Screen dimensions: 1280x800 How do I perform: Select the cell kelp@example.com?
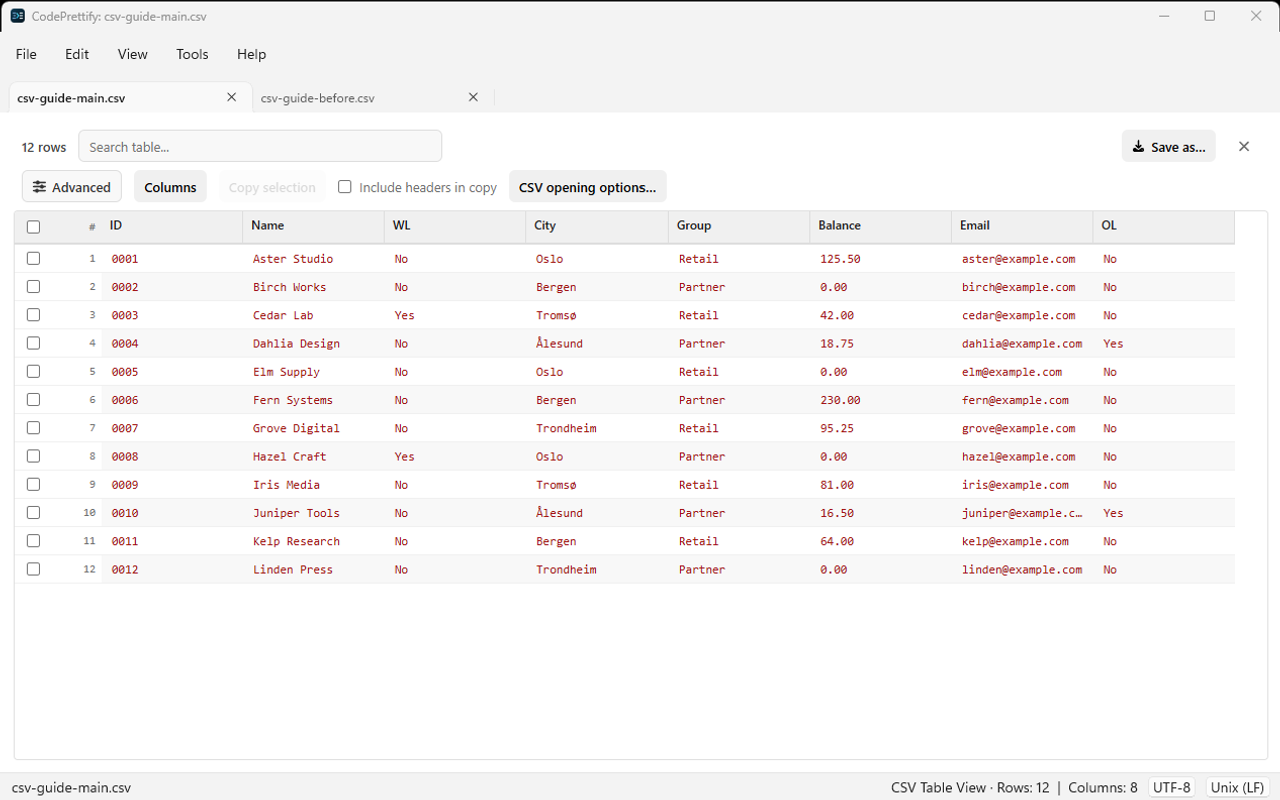click(x=1015, y=541)
